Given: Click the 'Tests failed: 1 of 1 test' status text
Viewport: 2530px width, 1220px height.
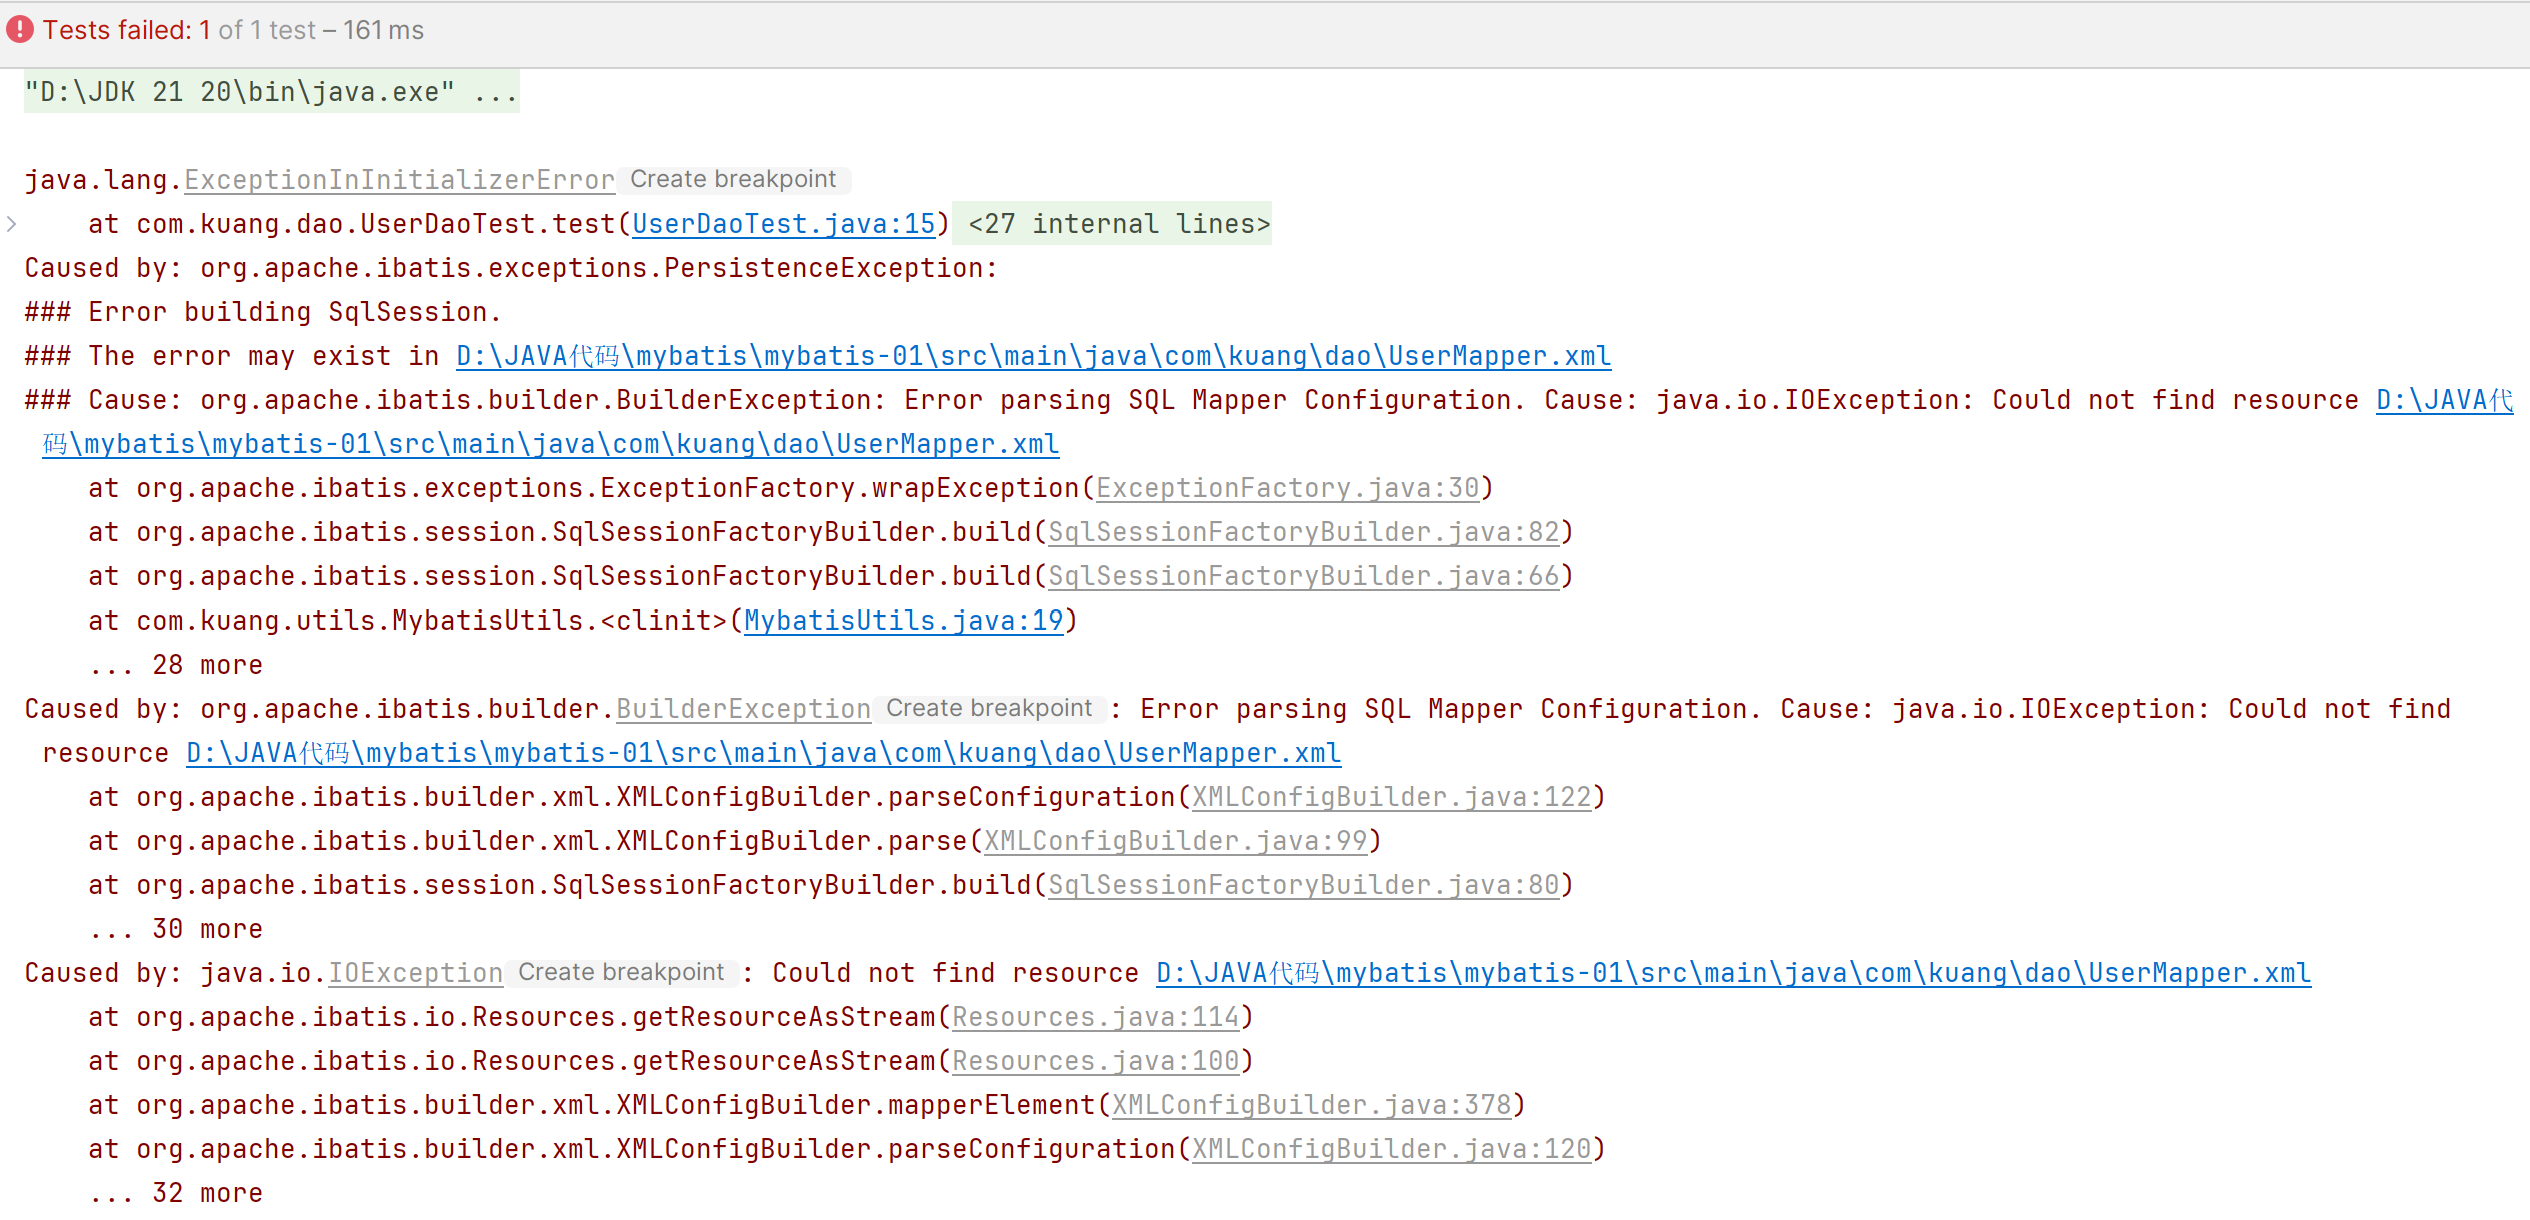Looking at the screenshot, I should coord(233,30).
